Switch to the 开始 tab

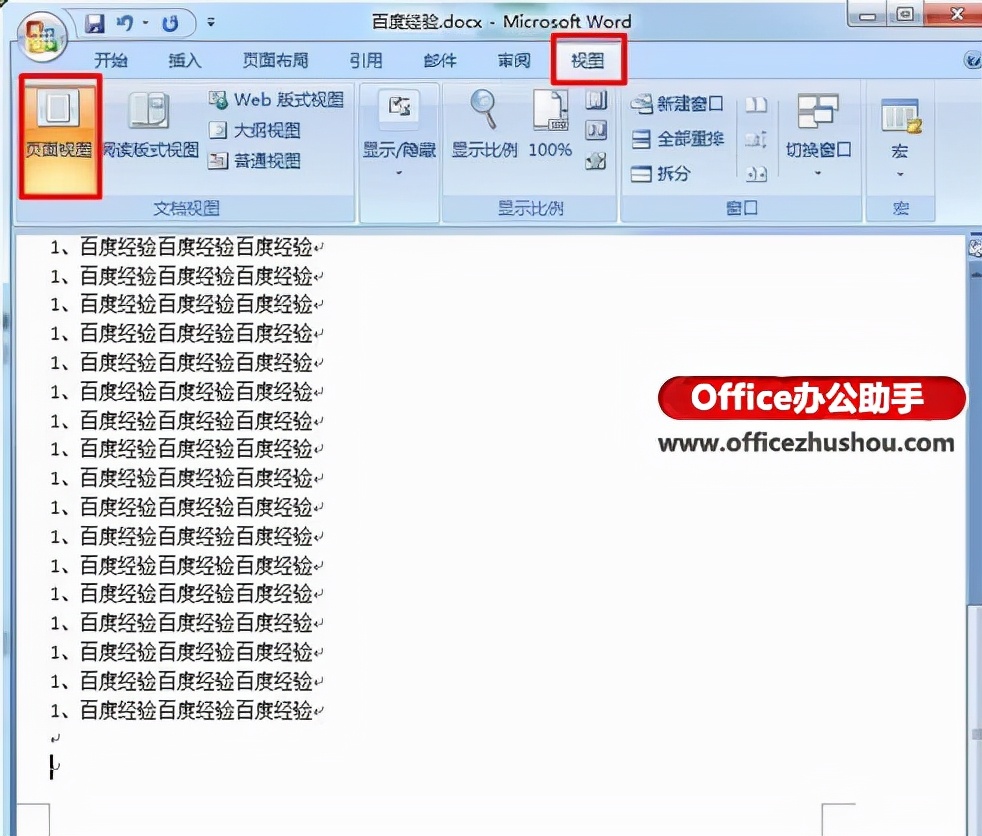click(110, 60)
